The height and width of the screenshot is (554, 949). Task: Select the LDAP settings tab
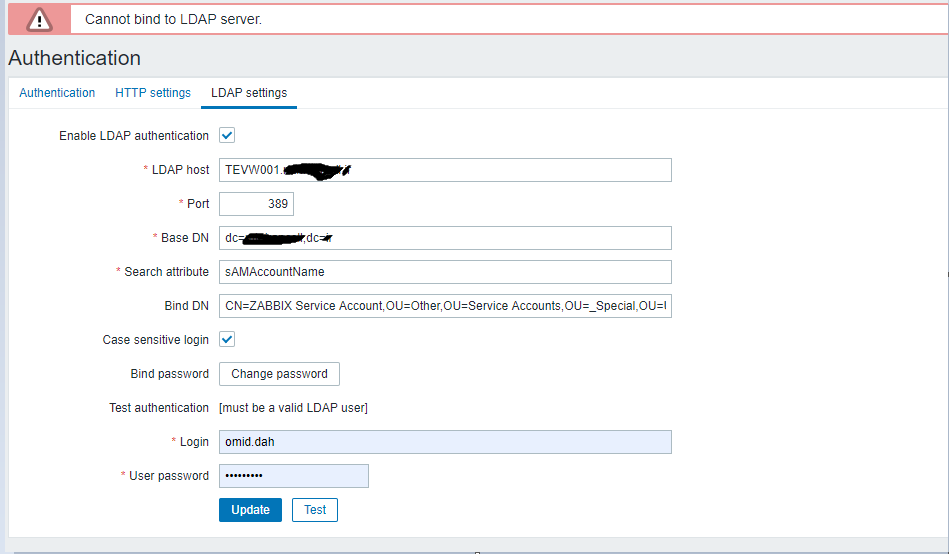pos(249,93)
